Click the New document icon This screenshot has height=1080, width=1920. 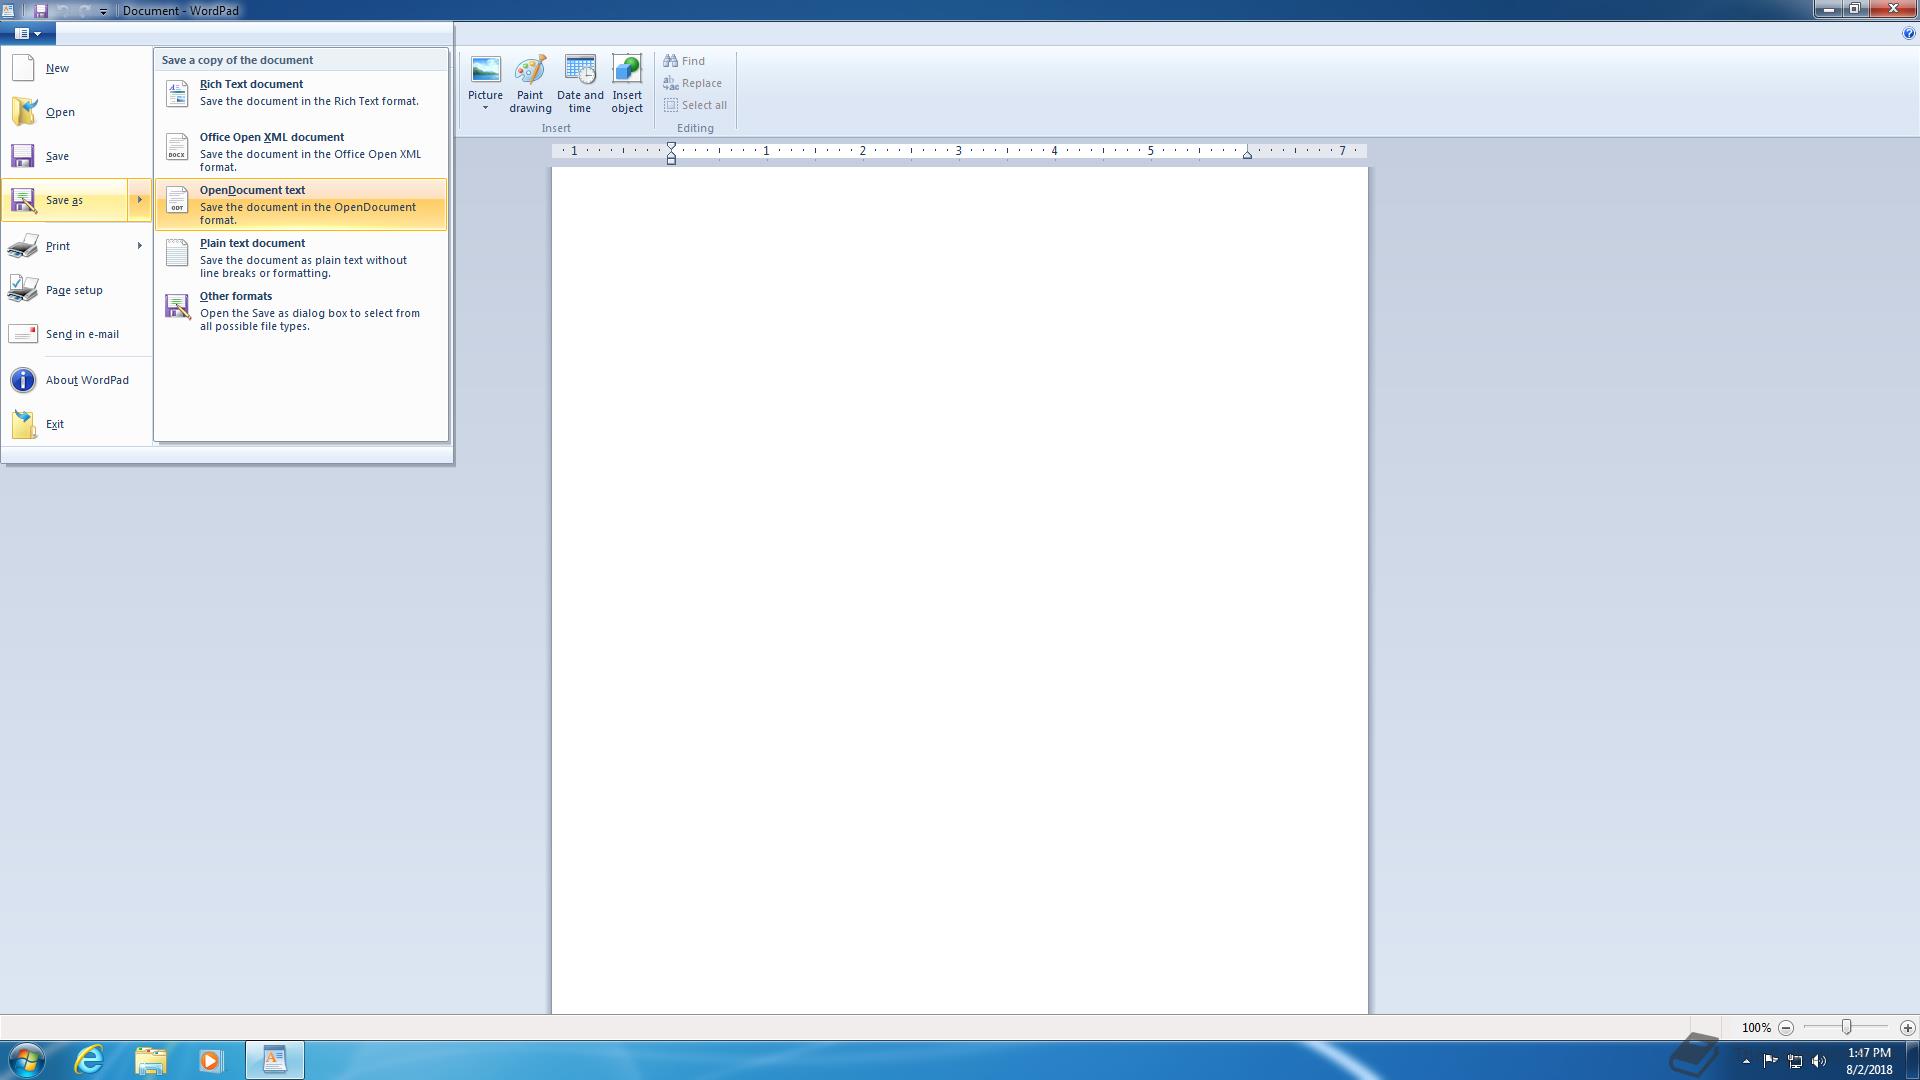[x=23, y=68]
